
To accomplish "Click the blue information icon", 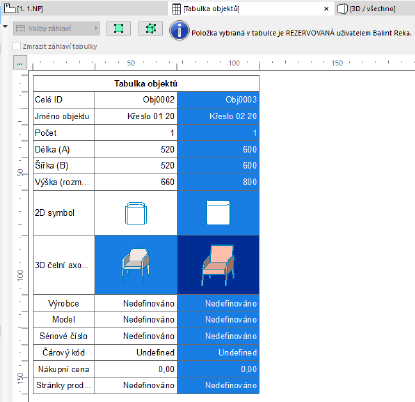I will point(179,31).
